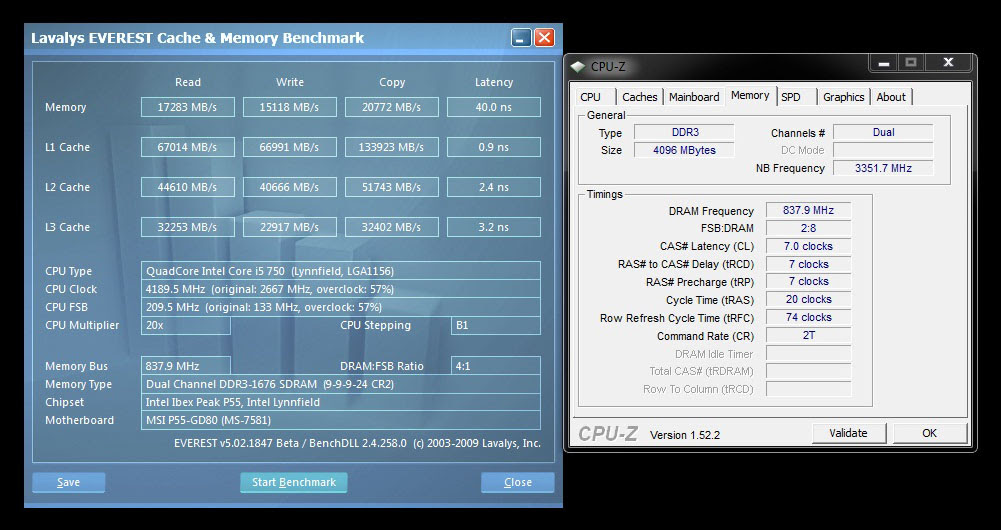Open the Mainboard tab in CPU-Z
Screen dimensions: 1001x530
tap(694, 97)
